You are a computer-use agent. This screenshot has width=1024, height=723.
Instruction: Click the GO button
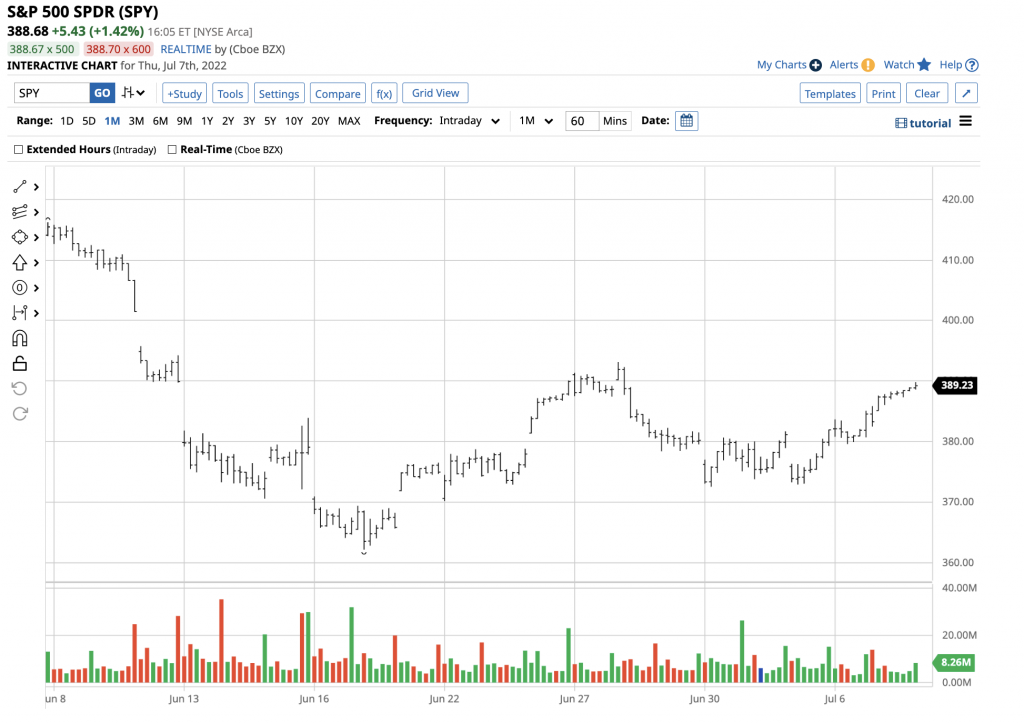pos(102,93)
